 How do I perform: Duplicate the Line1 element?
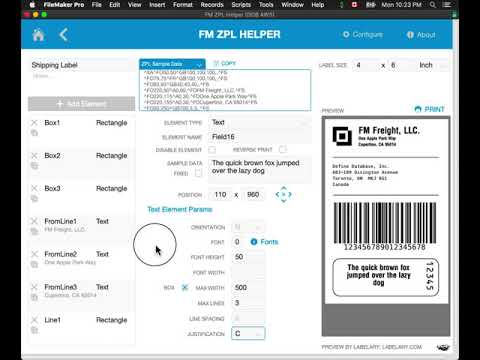click(34, 330)
